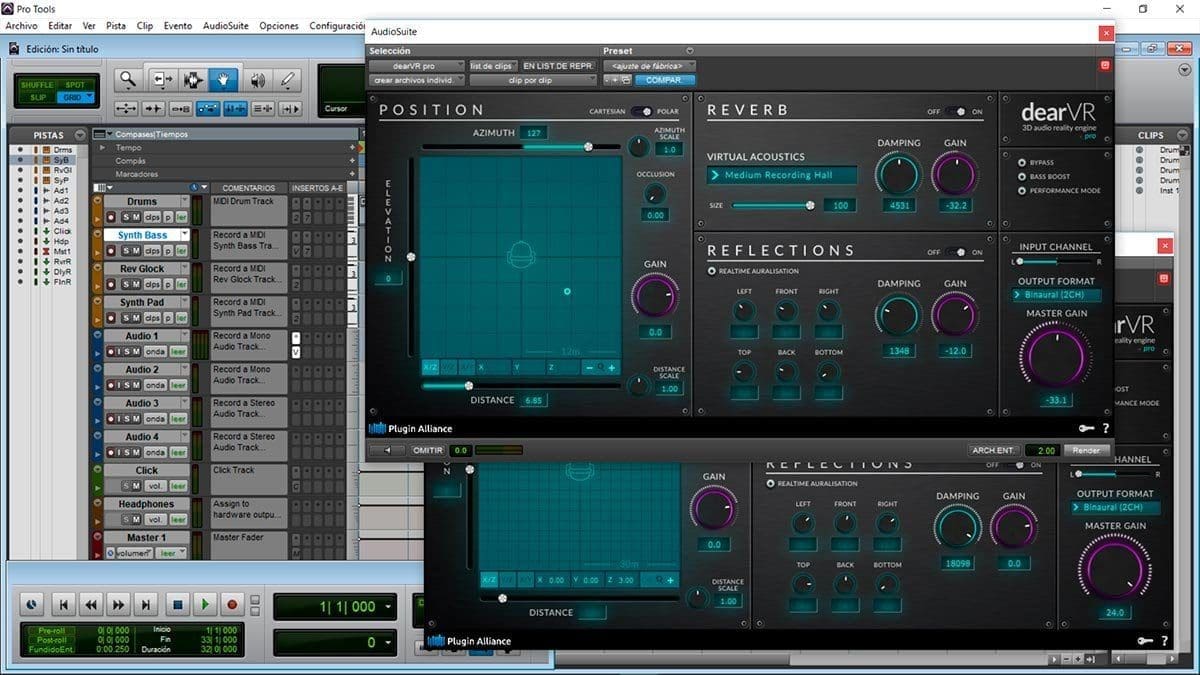
Task: Open the dearVR pro plugin selector dropdown
Action: point(417,66)
